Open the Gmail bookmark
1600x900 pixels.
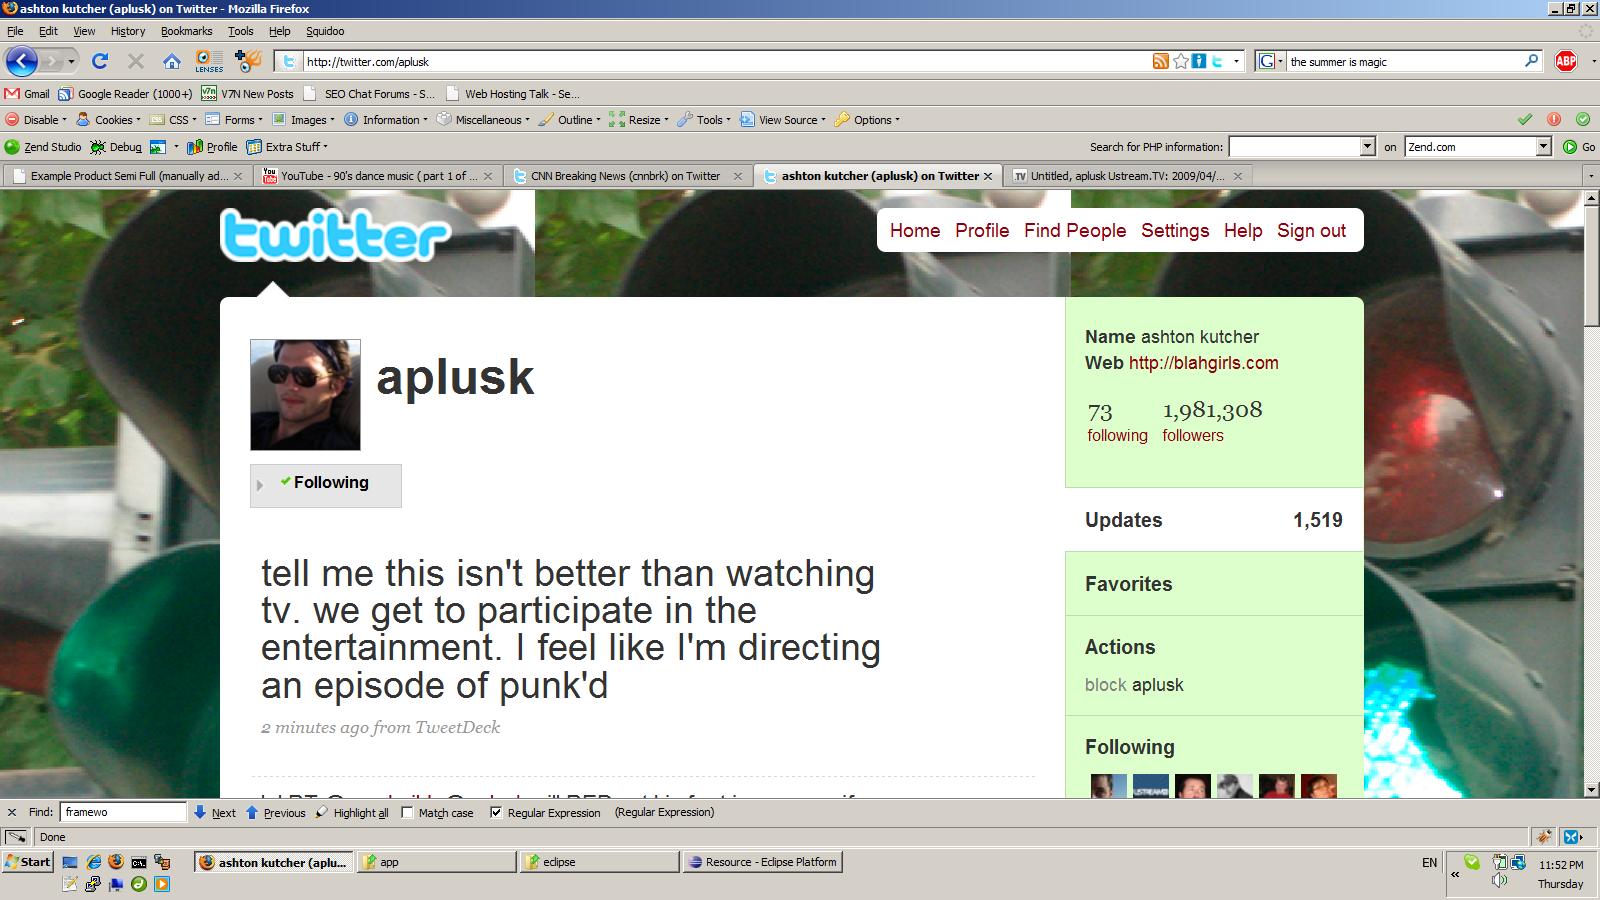[x=27, y=94]
